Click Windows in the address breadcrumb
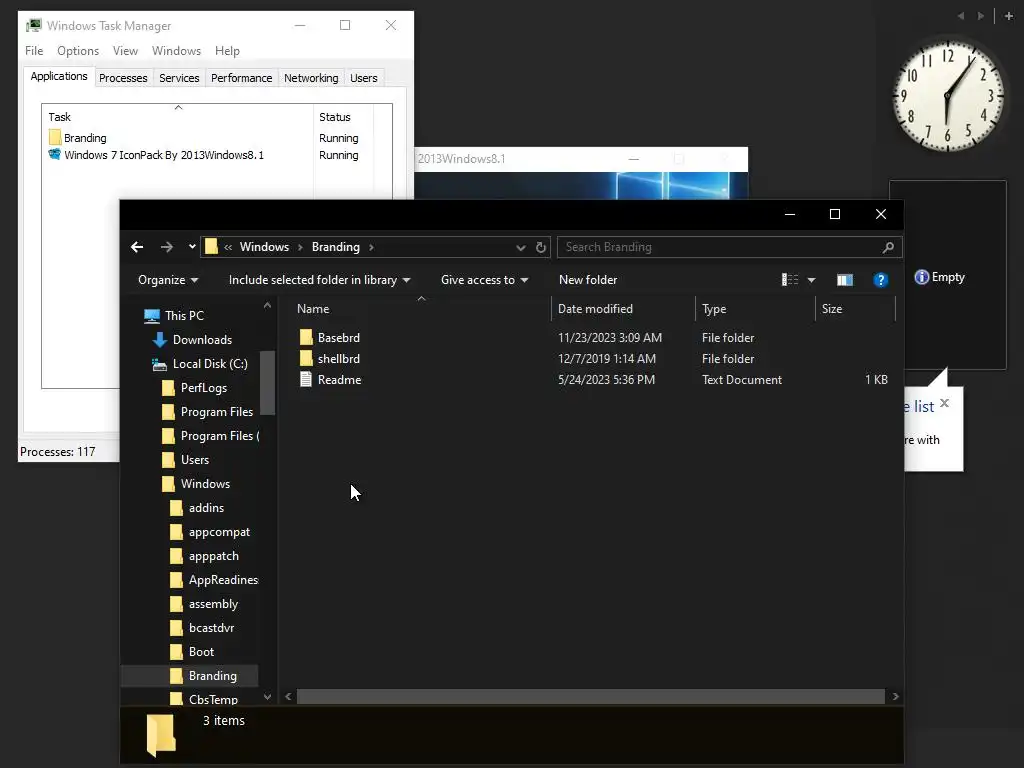Image resolution: width=1024 pixels, height=768 pixels. (x=264, y=247)
